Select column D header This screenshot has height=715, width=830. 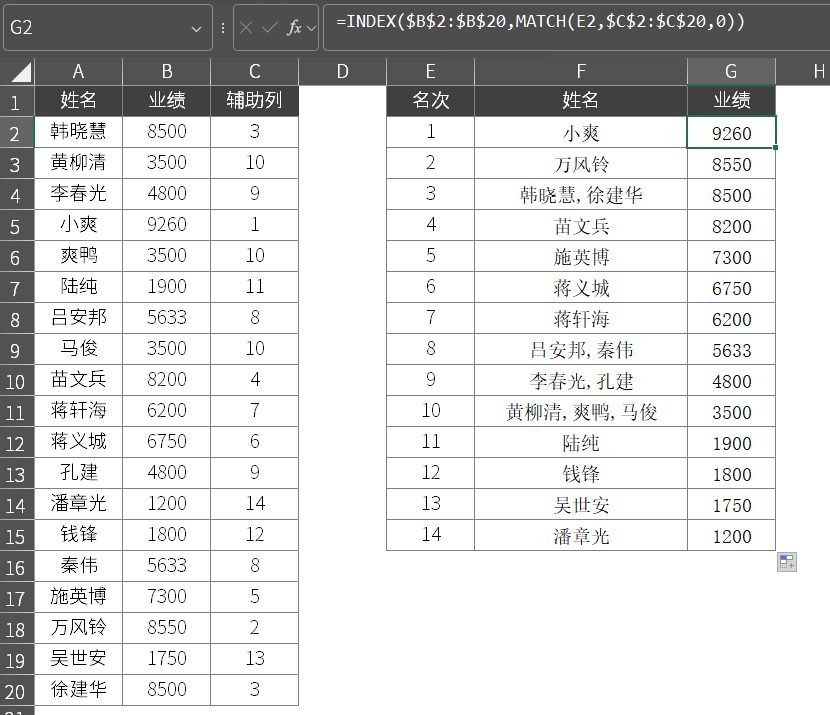tap(342, 71)
